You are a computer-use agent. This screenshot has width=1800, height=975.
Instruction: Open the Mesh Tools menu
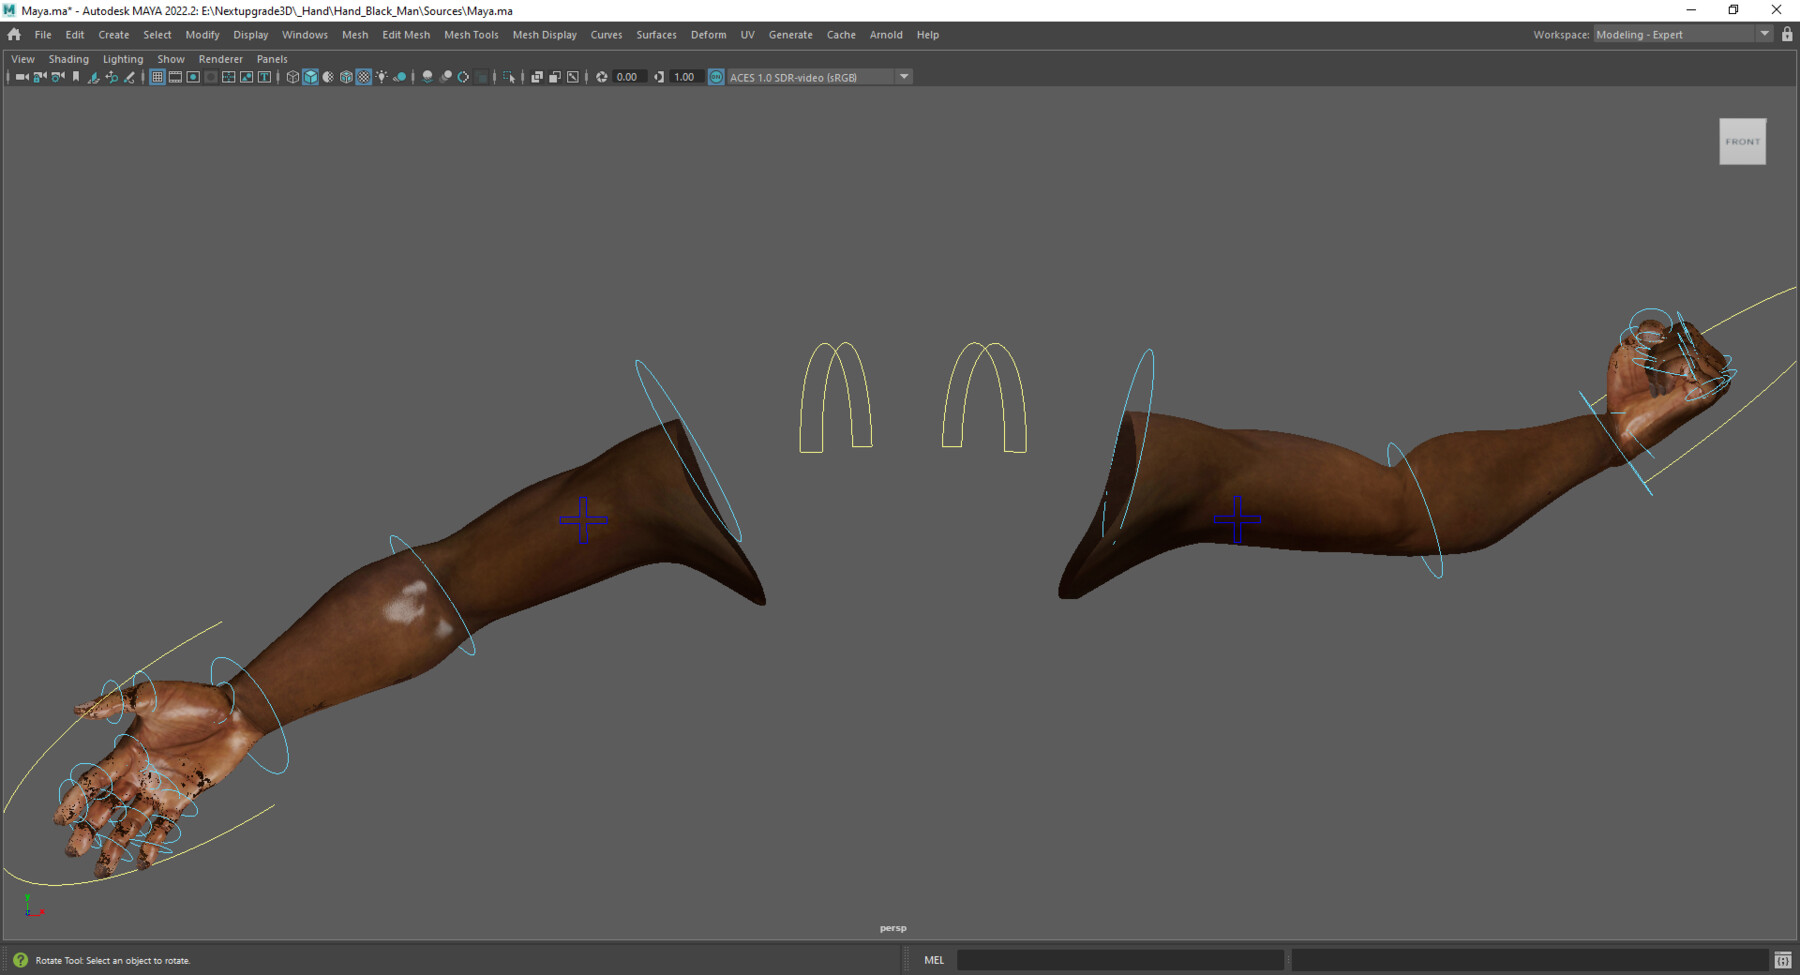coord(471,34)
